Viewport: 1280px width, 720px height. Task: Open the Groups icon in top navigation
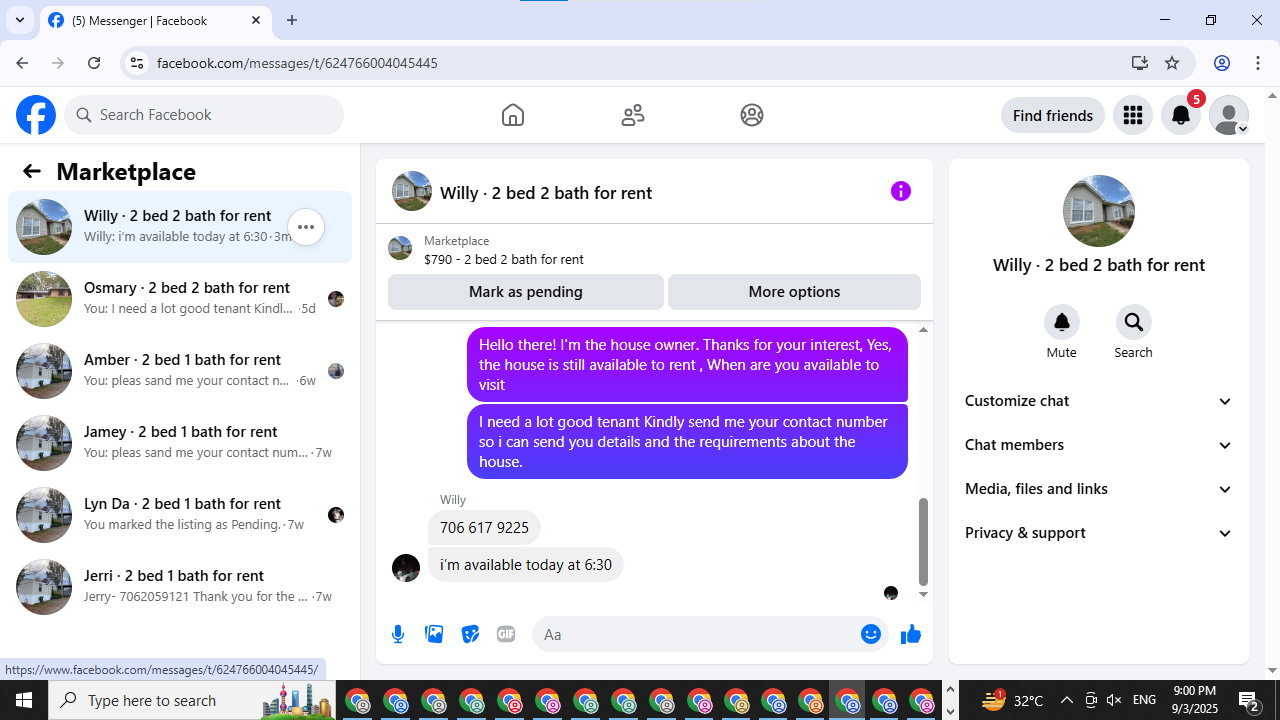752,115
